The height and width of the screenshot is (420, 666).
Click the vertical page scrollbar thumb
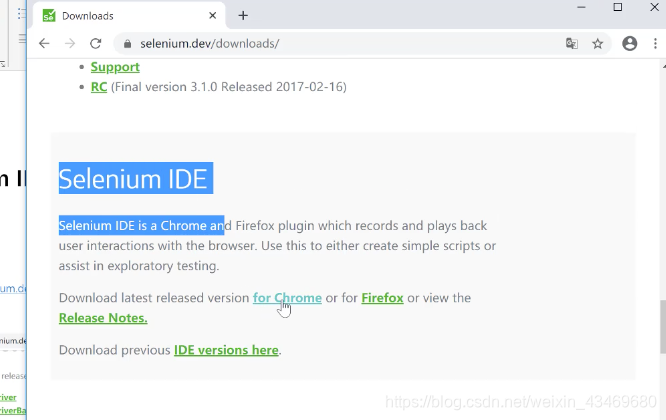click(663, 327)
